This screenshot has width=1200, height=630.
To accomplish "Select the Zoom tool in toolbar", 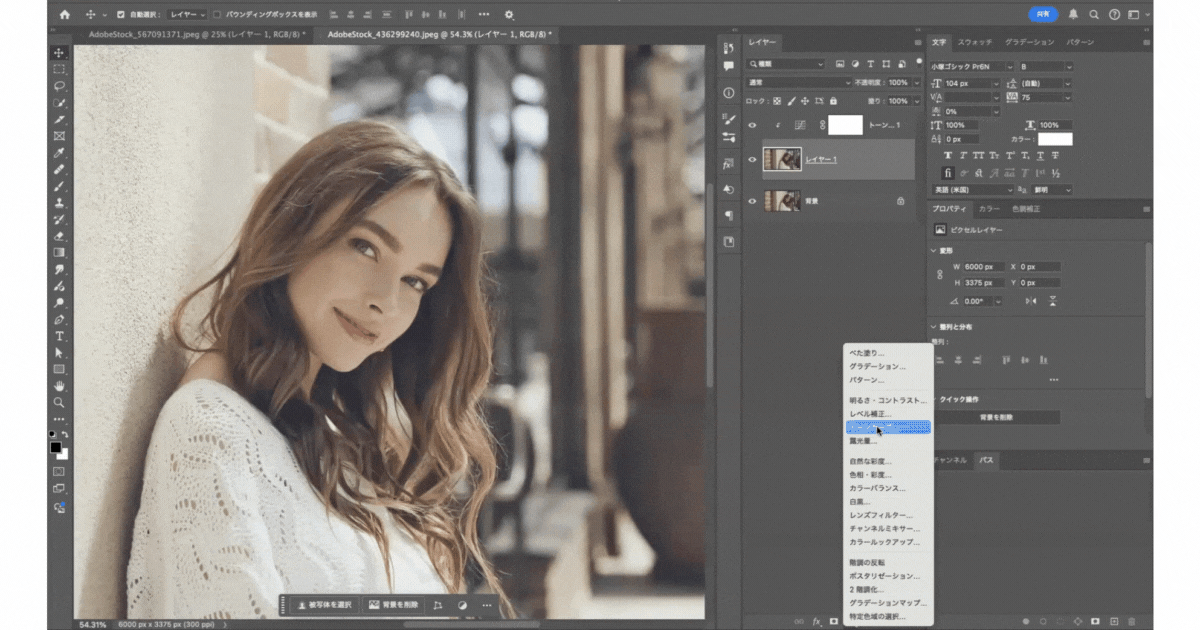I will [x=59, y=402].
